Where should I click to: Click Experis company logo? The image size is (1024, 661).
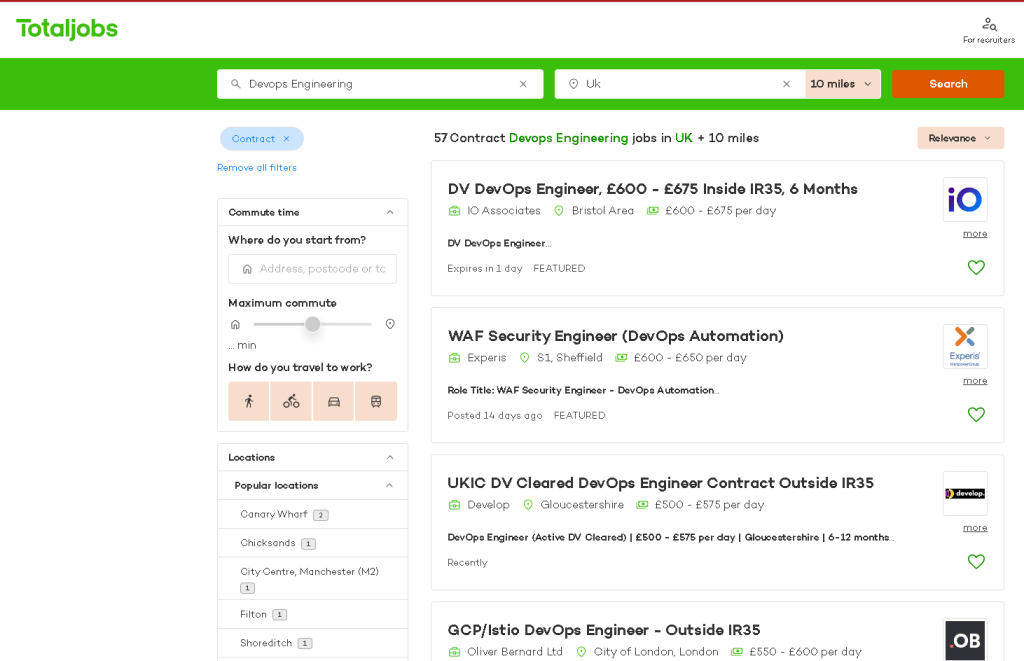click(x=965, y=346)
